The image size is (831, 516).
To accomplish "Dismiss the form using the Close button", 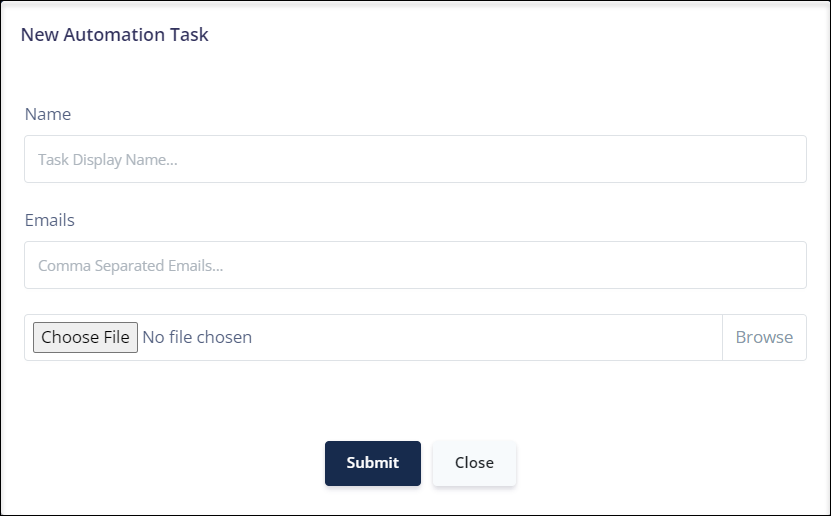I will [474, 463].
